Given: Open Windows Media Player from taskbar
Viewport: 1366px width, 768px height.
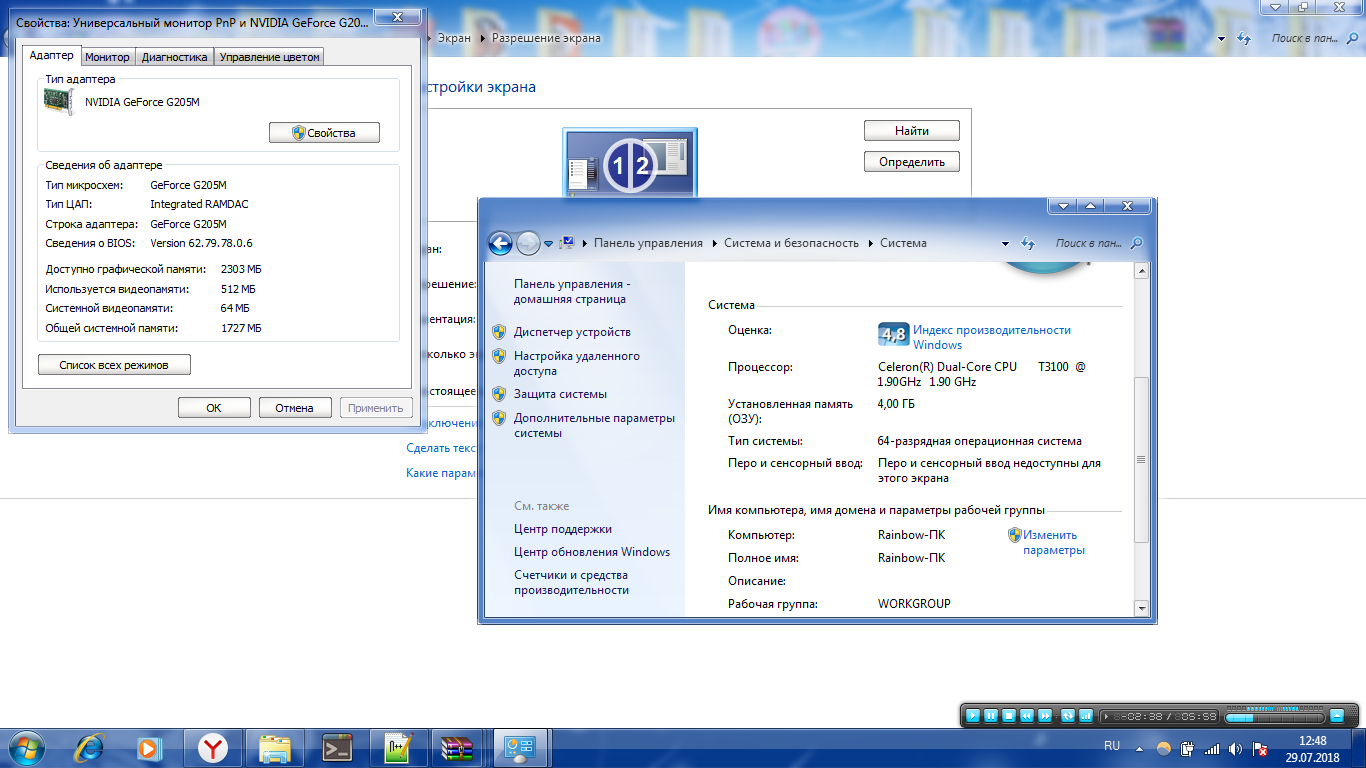Looking at the screenshot, I should (149, 747).
